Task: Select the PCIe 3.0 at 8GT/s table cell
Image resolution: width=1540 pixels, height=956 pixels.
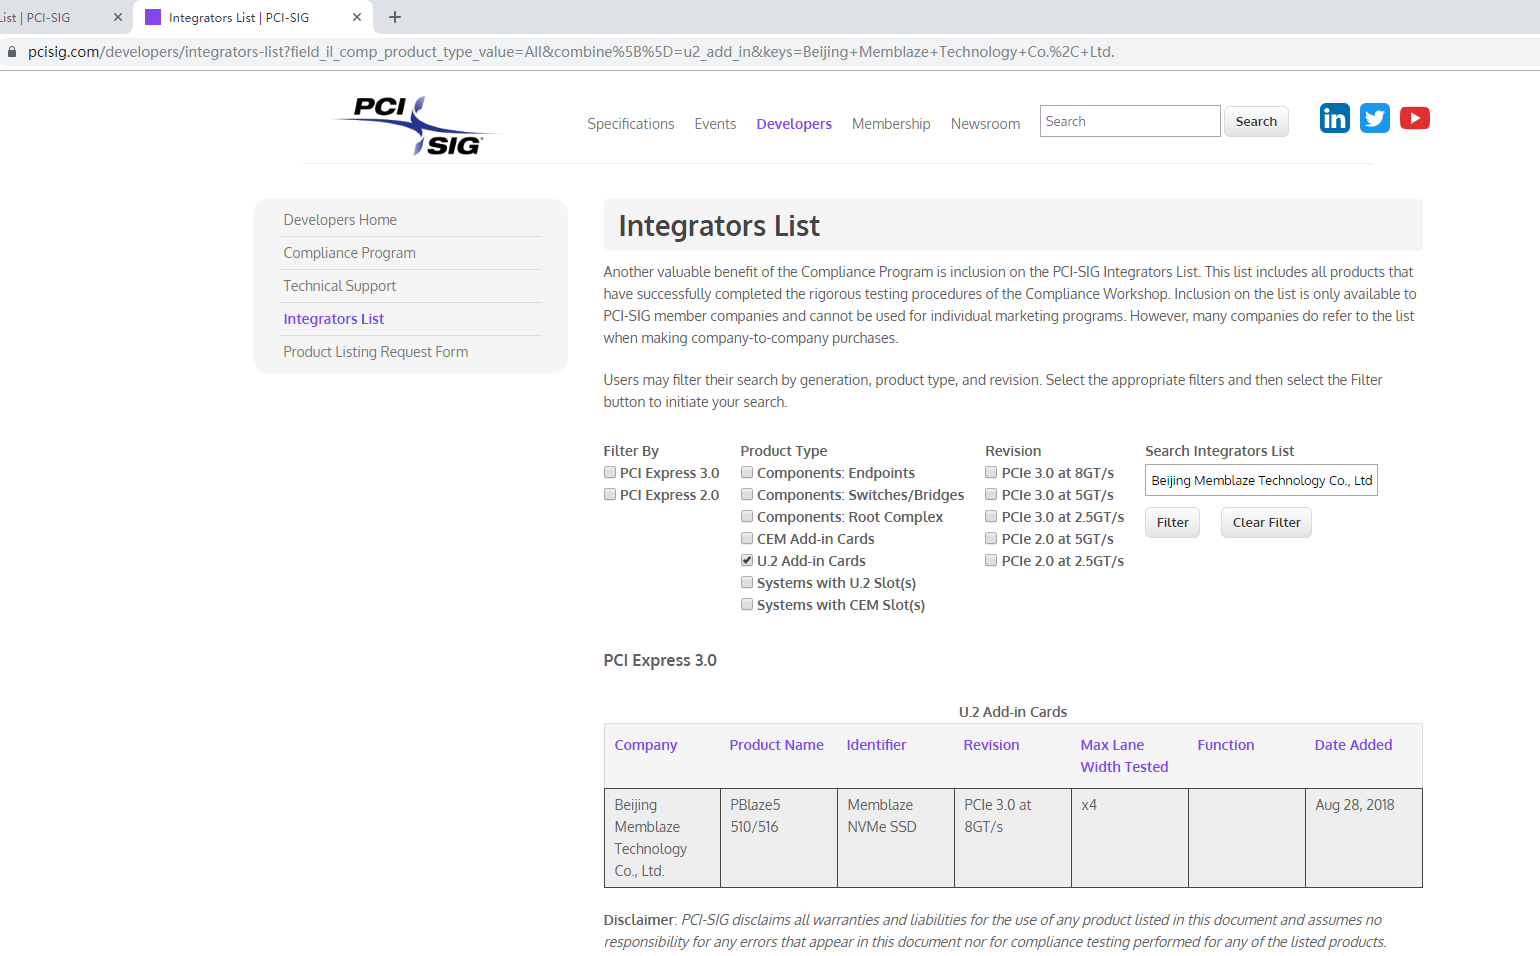Action: pyautogui.click(x=1013, y=838)
